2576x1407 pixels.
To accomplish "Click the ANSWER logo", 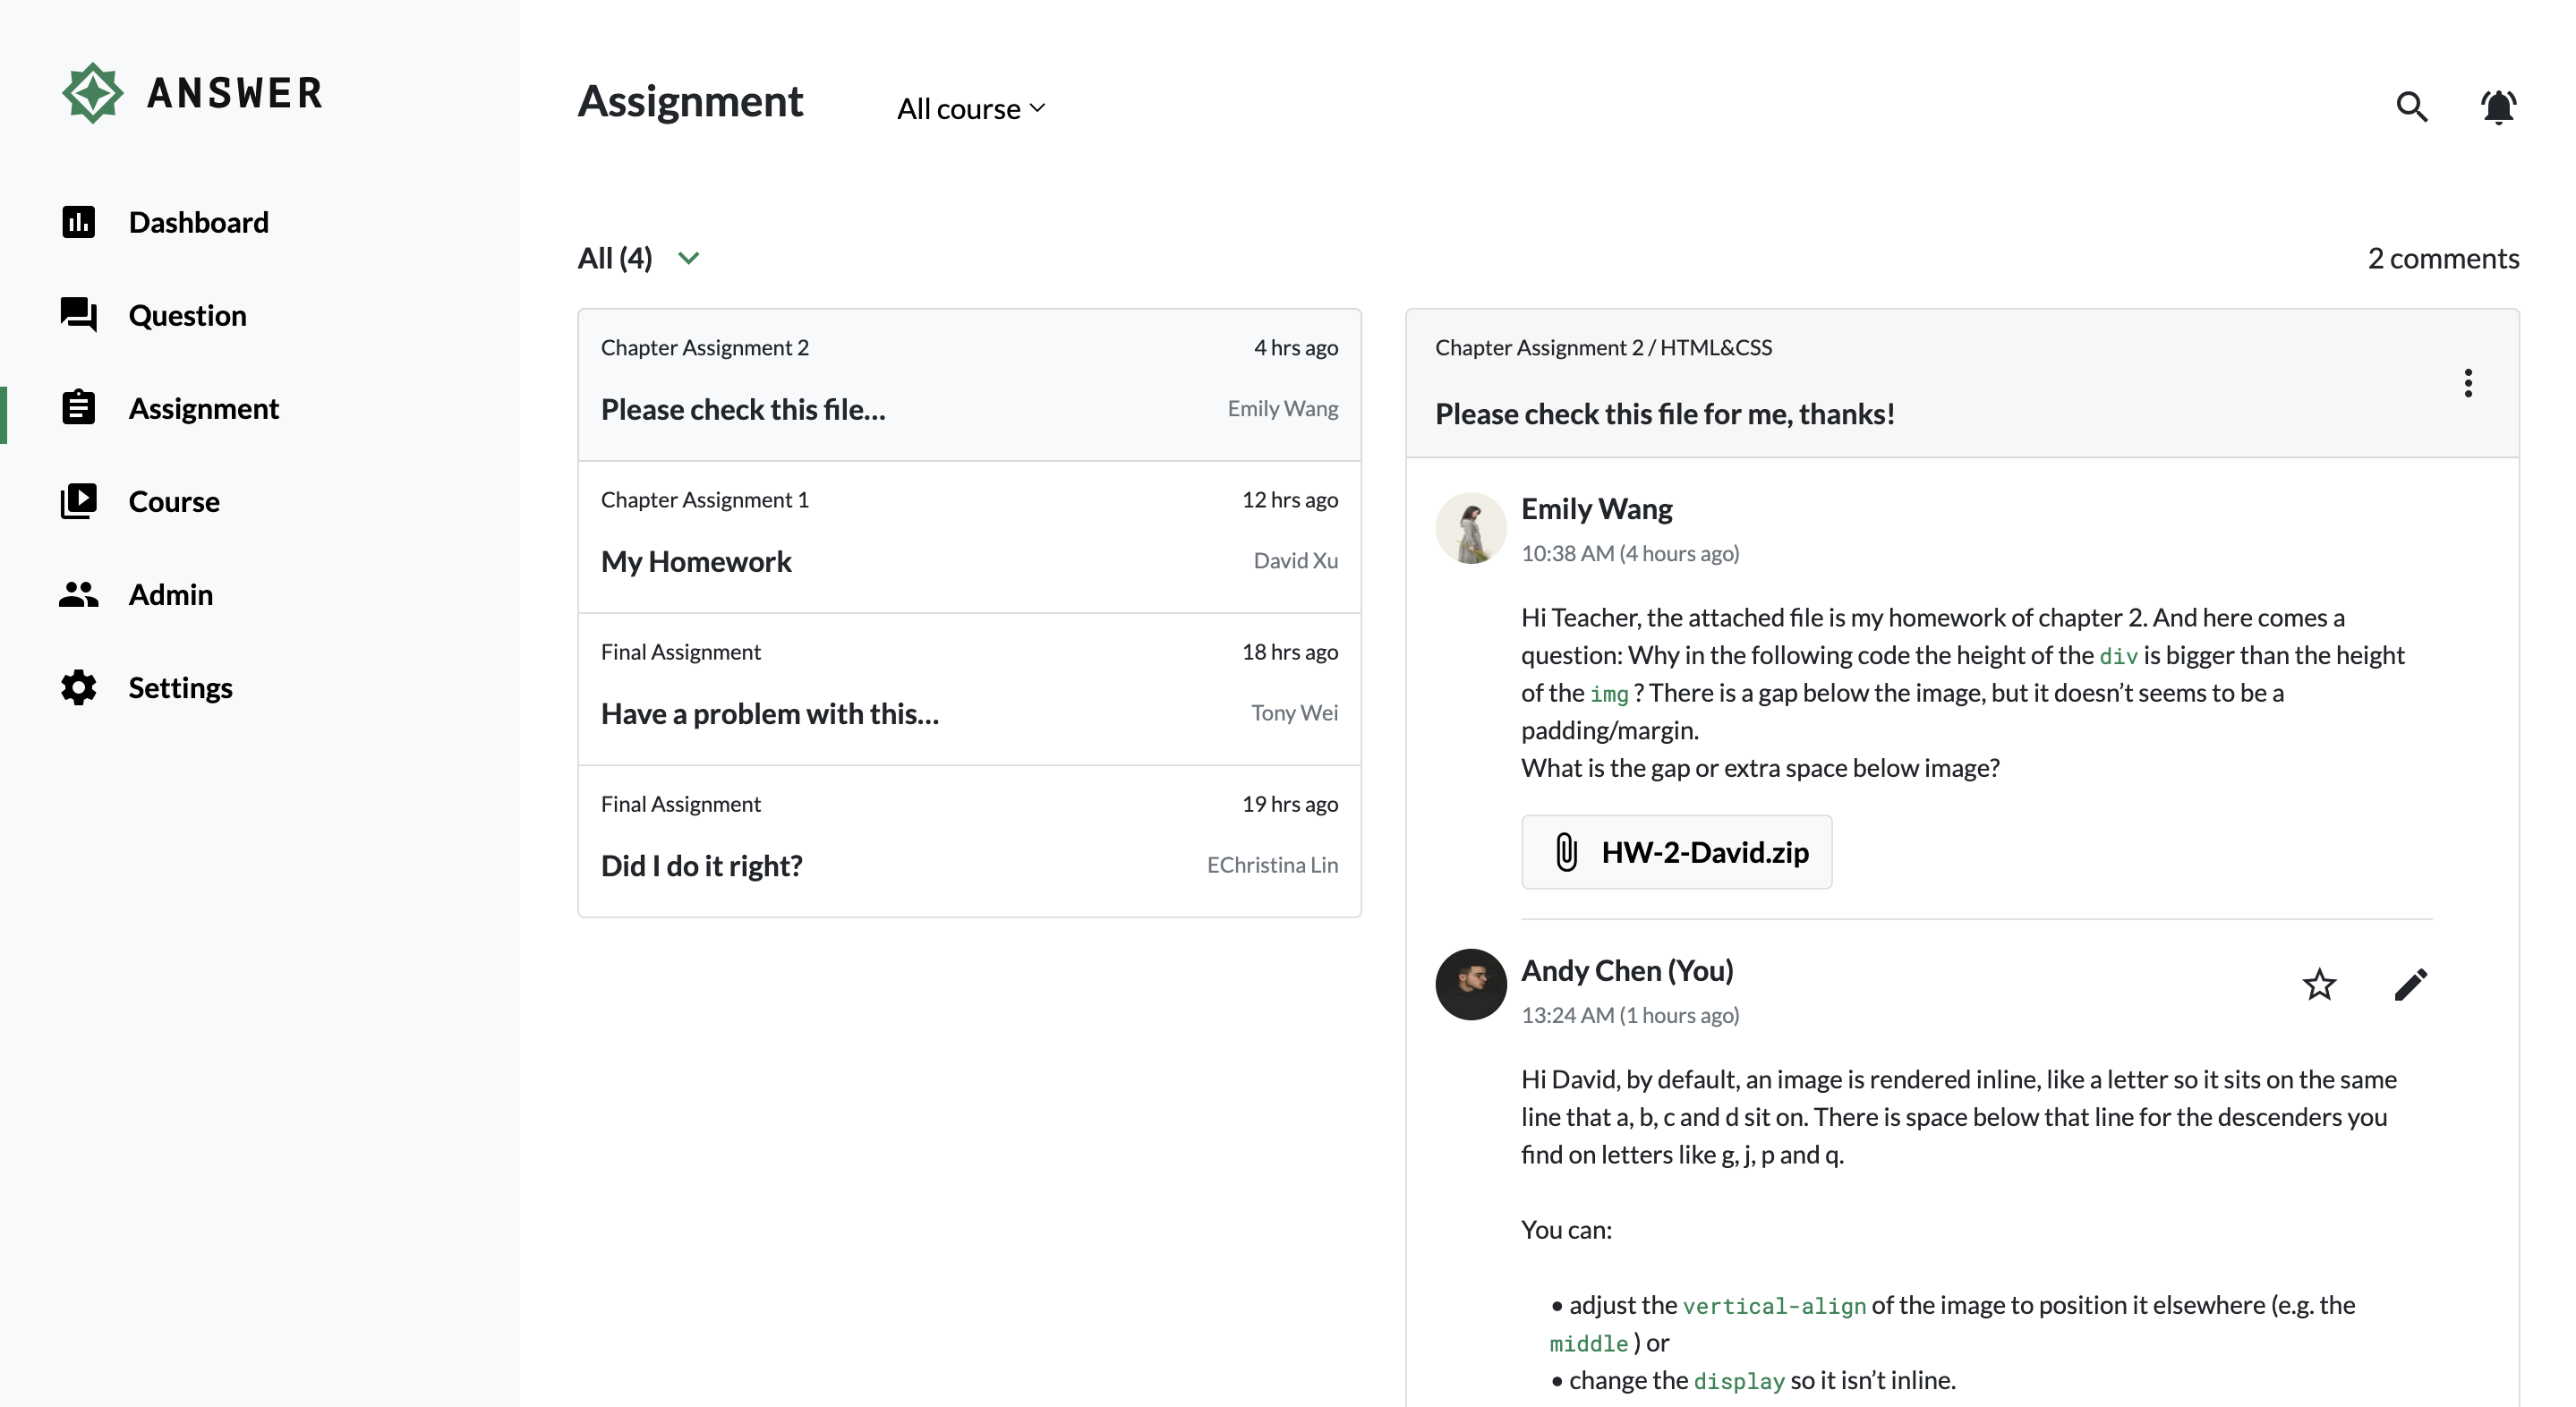I will (193, 93).
